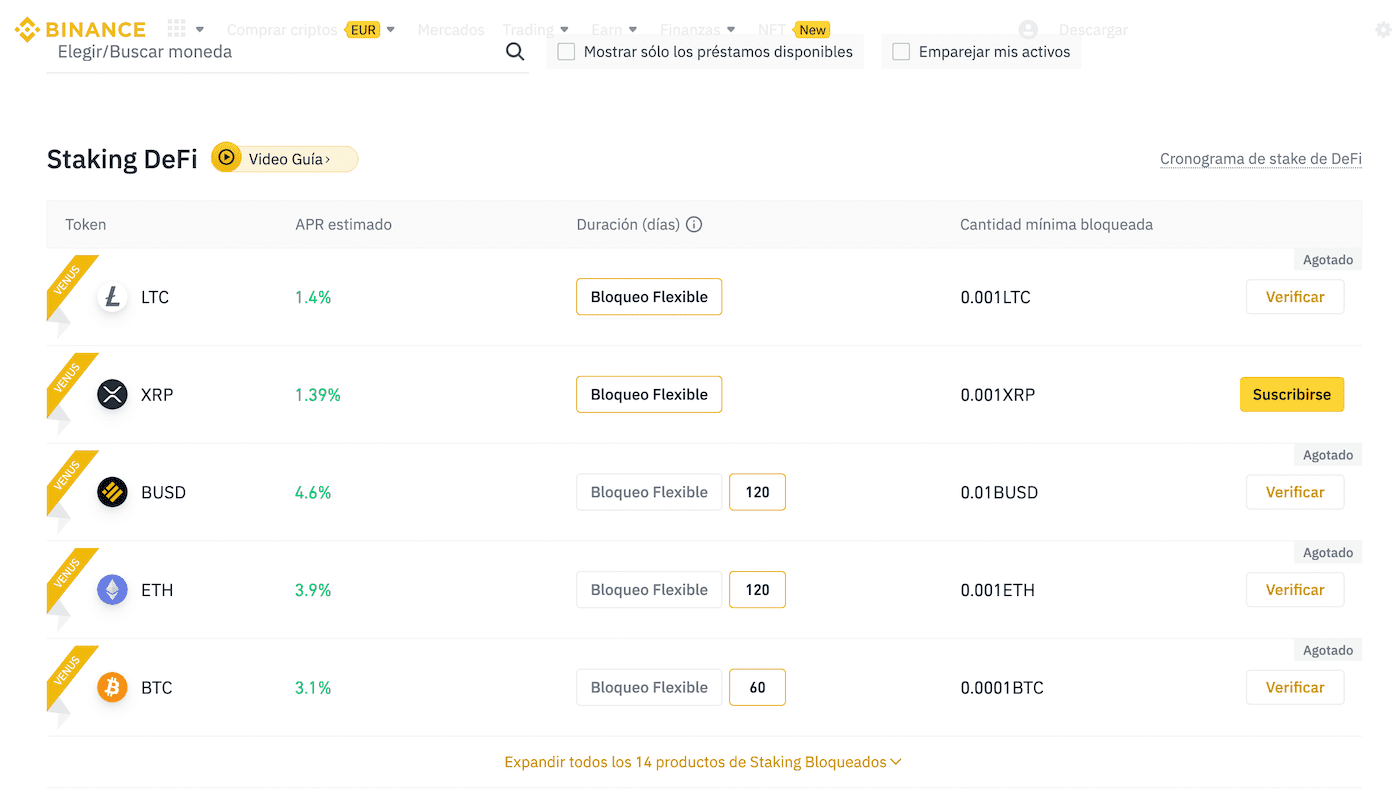The height and width of the screenshot is (792, 1400).
Task: Check the Emparejar mis activos checkbox
Action: pos(901,52)
